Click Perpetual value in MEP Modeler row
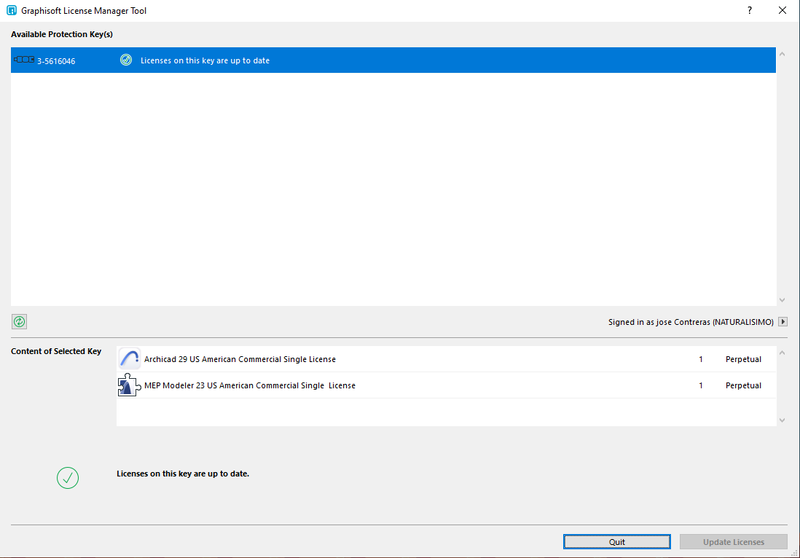The width and height of the screenshot is (800, 558). tap(743, 386)
